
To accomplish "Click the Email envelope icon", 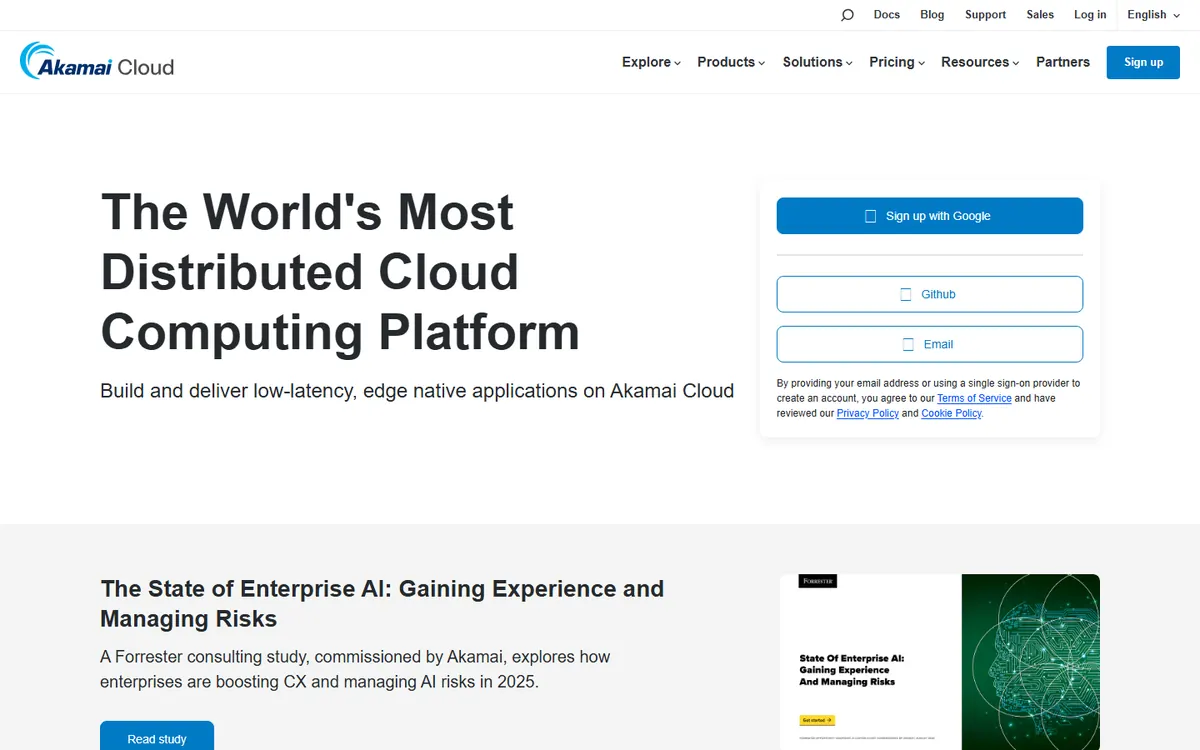I will (908, 344).
